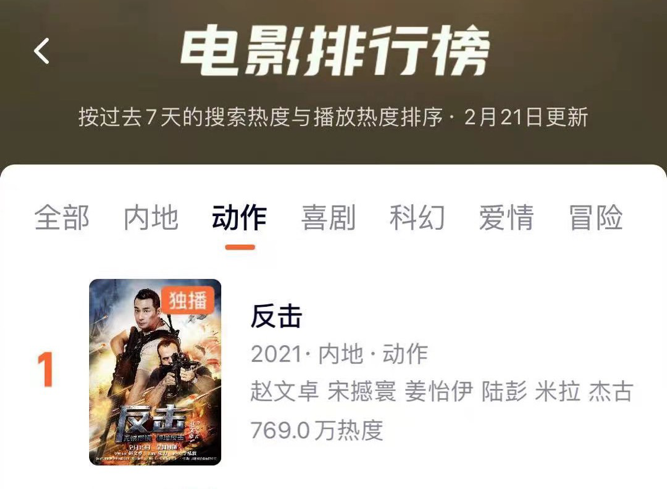Tap the actor name 赵文卓
The height and width of the screenshot is (489, 667).
(x=285, y=391)
